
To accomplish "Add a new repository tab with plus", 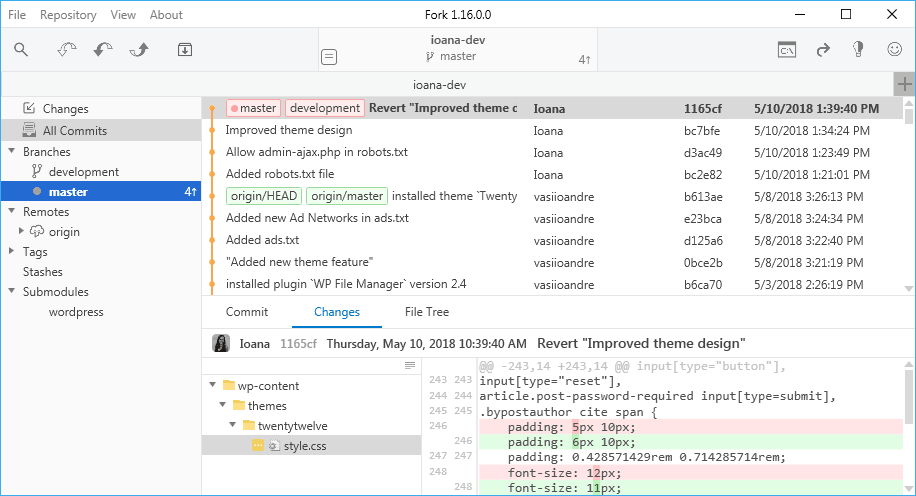I will coord(904,84).
